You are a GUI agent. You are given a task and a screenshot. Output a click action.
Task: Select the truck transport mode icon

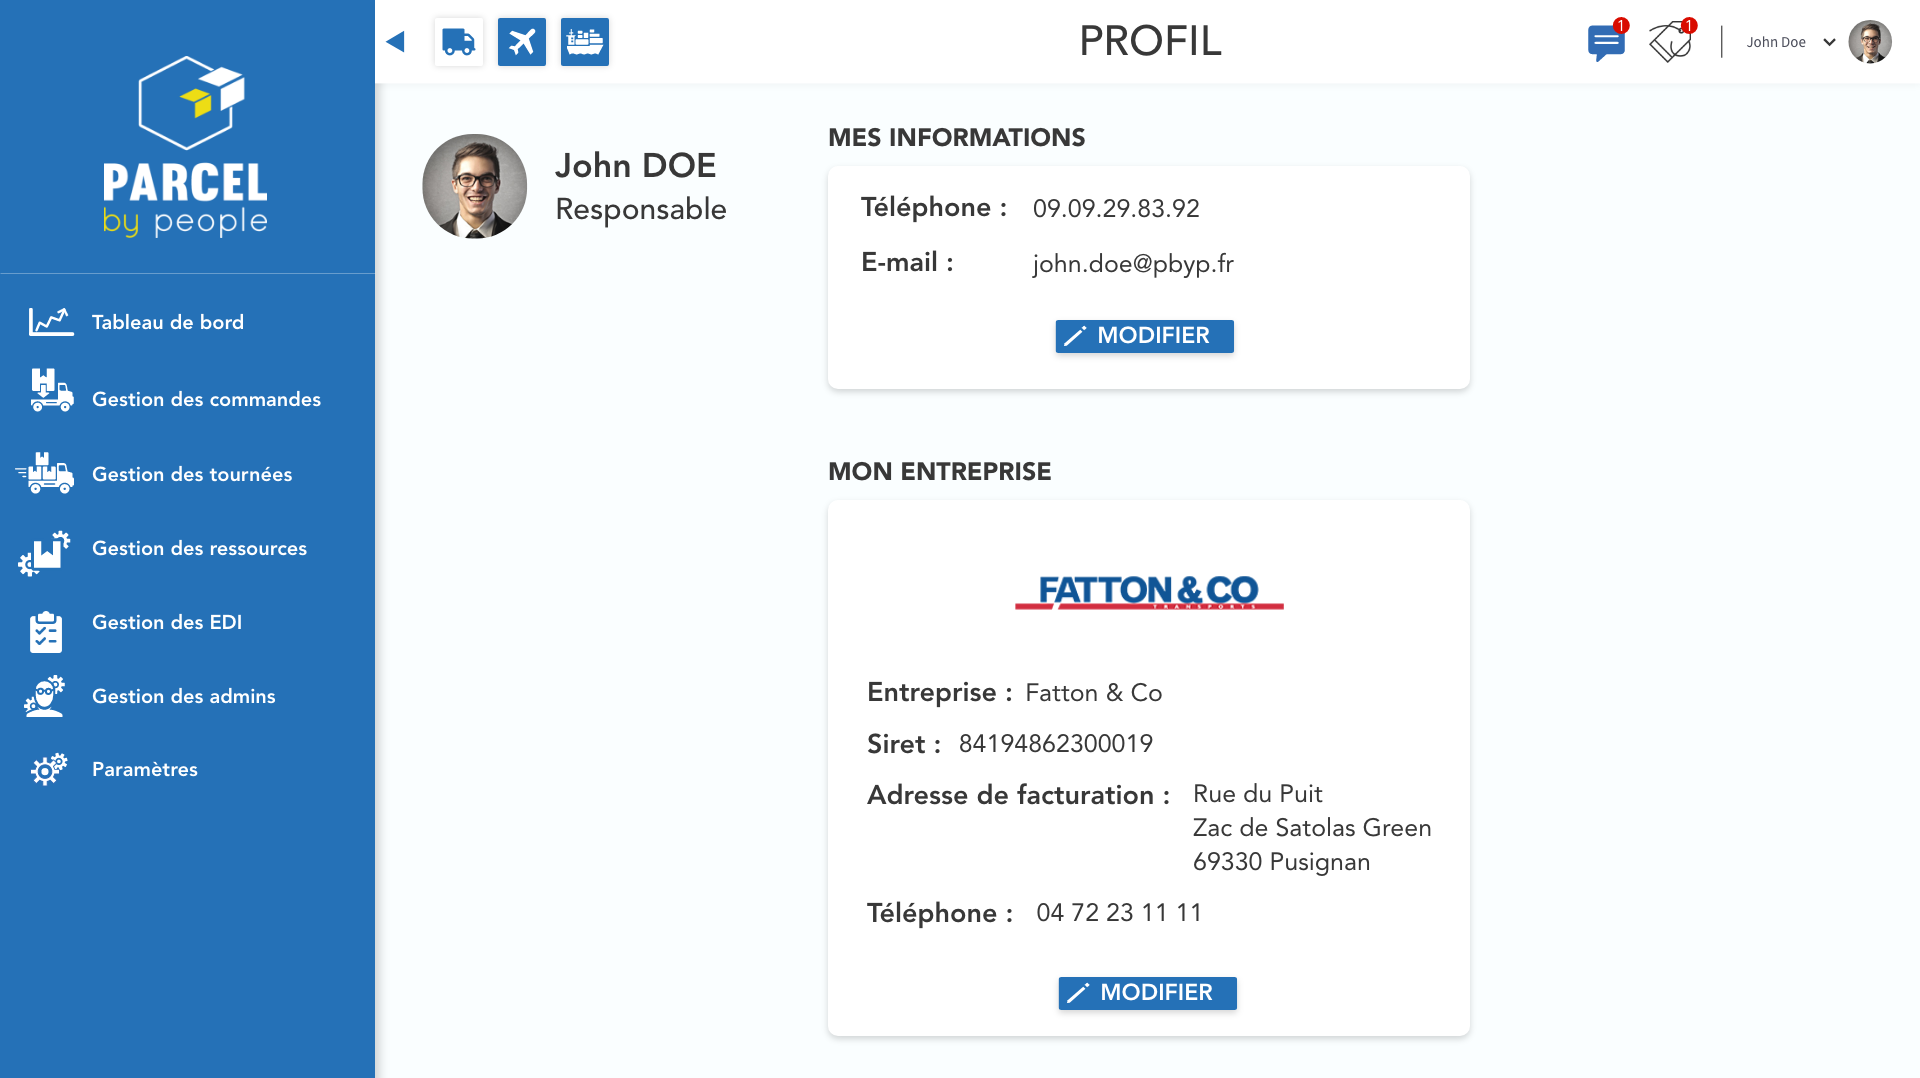pyautogui.click(x=459, y=42)
